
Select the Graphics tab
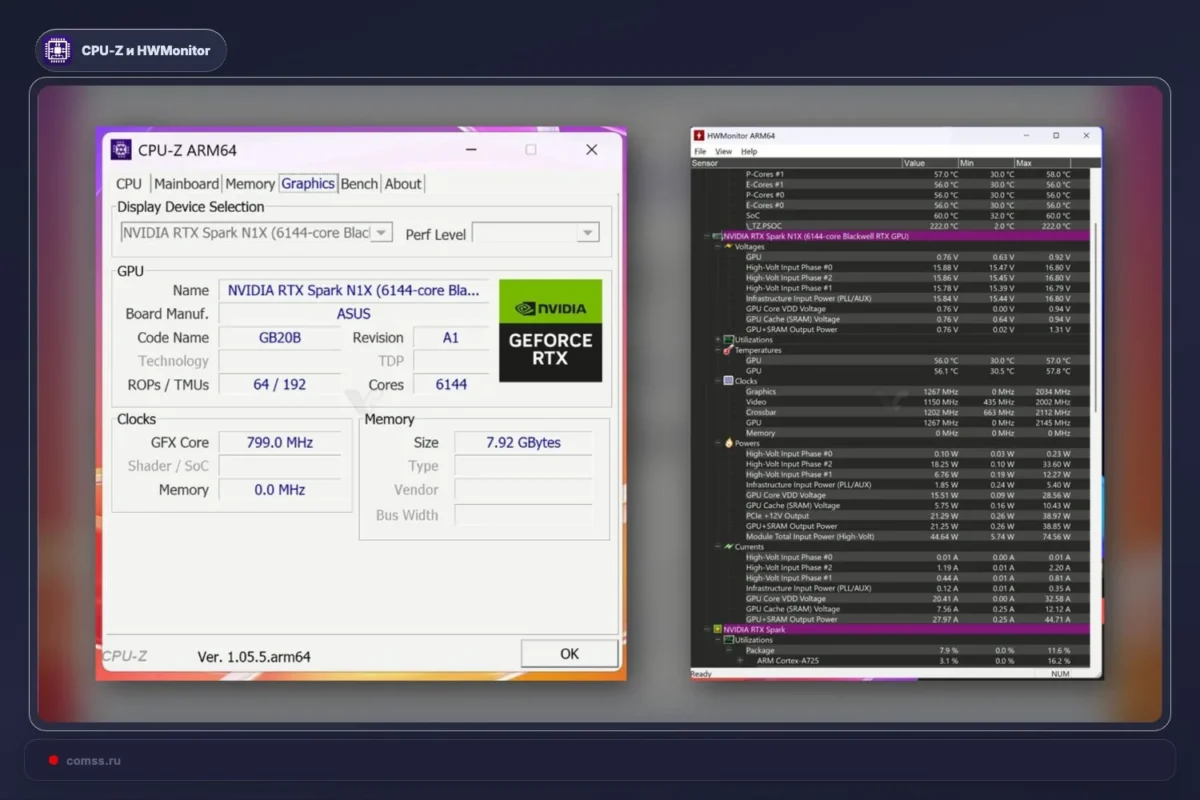click(308, 183)
